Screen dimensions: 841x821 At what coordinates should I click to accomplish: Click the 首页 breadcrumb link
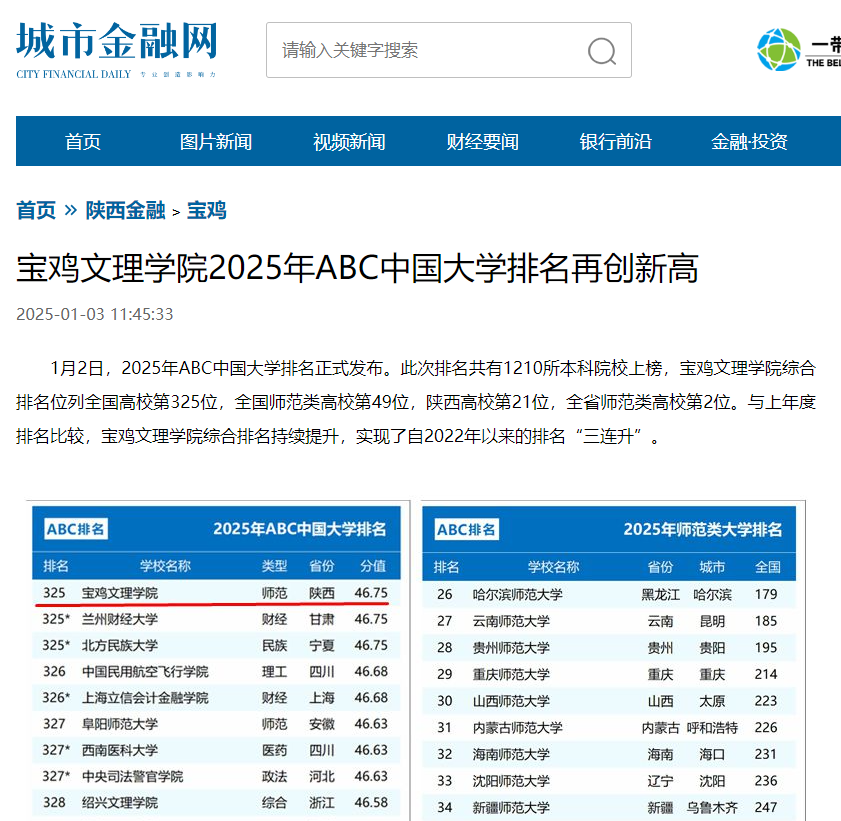[36, 210]
